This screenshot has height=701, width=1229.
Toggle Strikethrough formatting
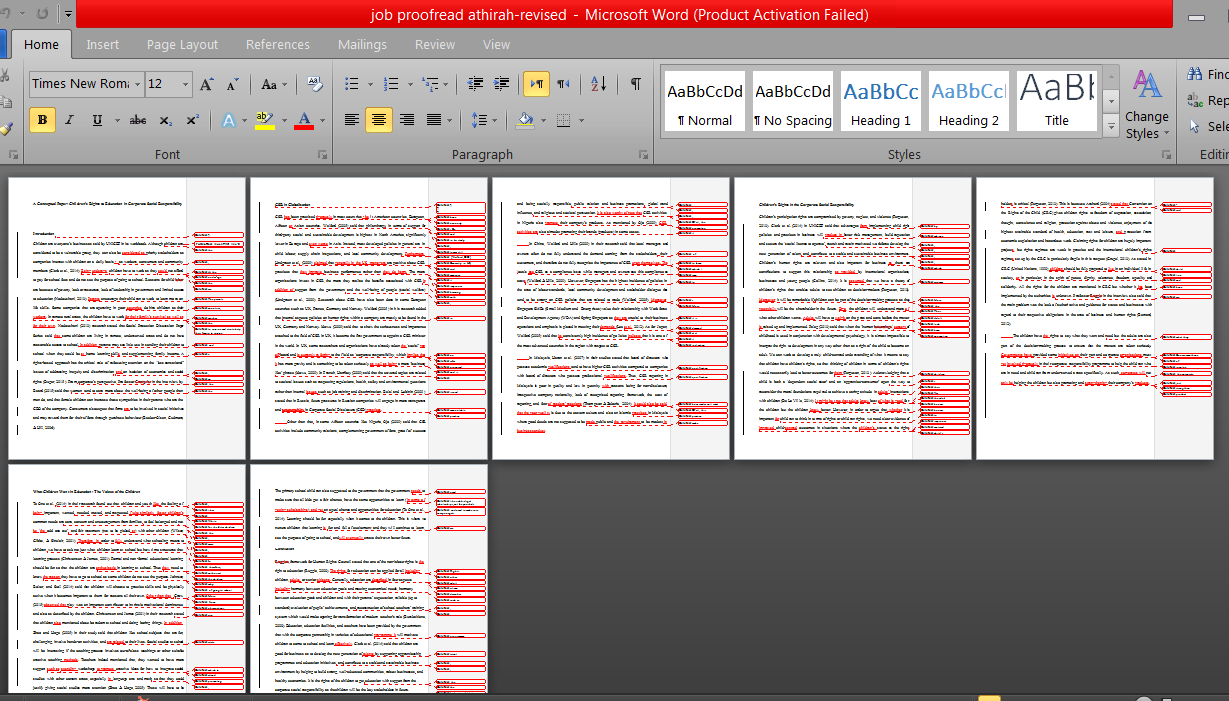[139, 120]
